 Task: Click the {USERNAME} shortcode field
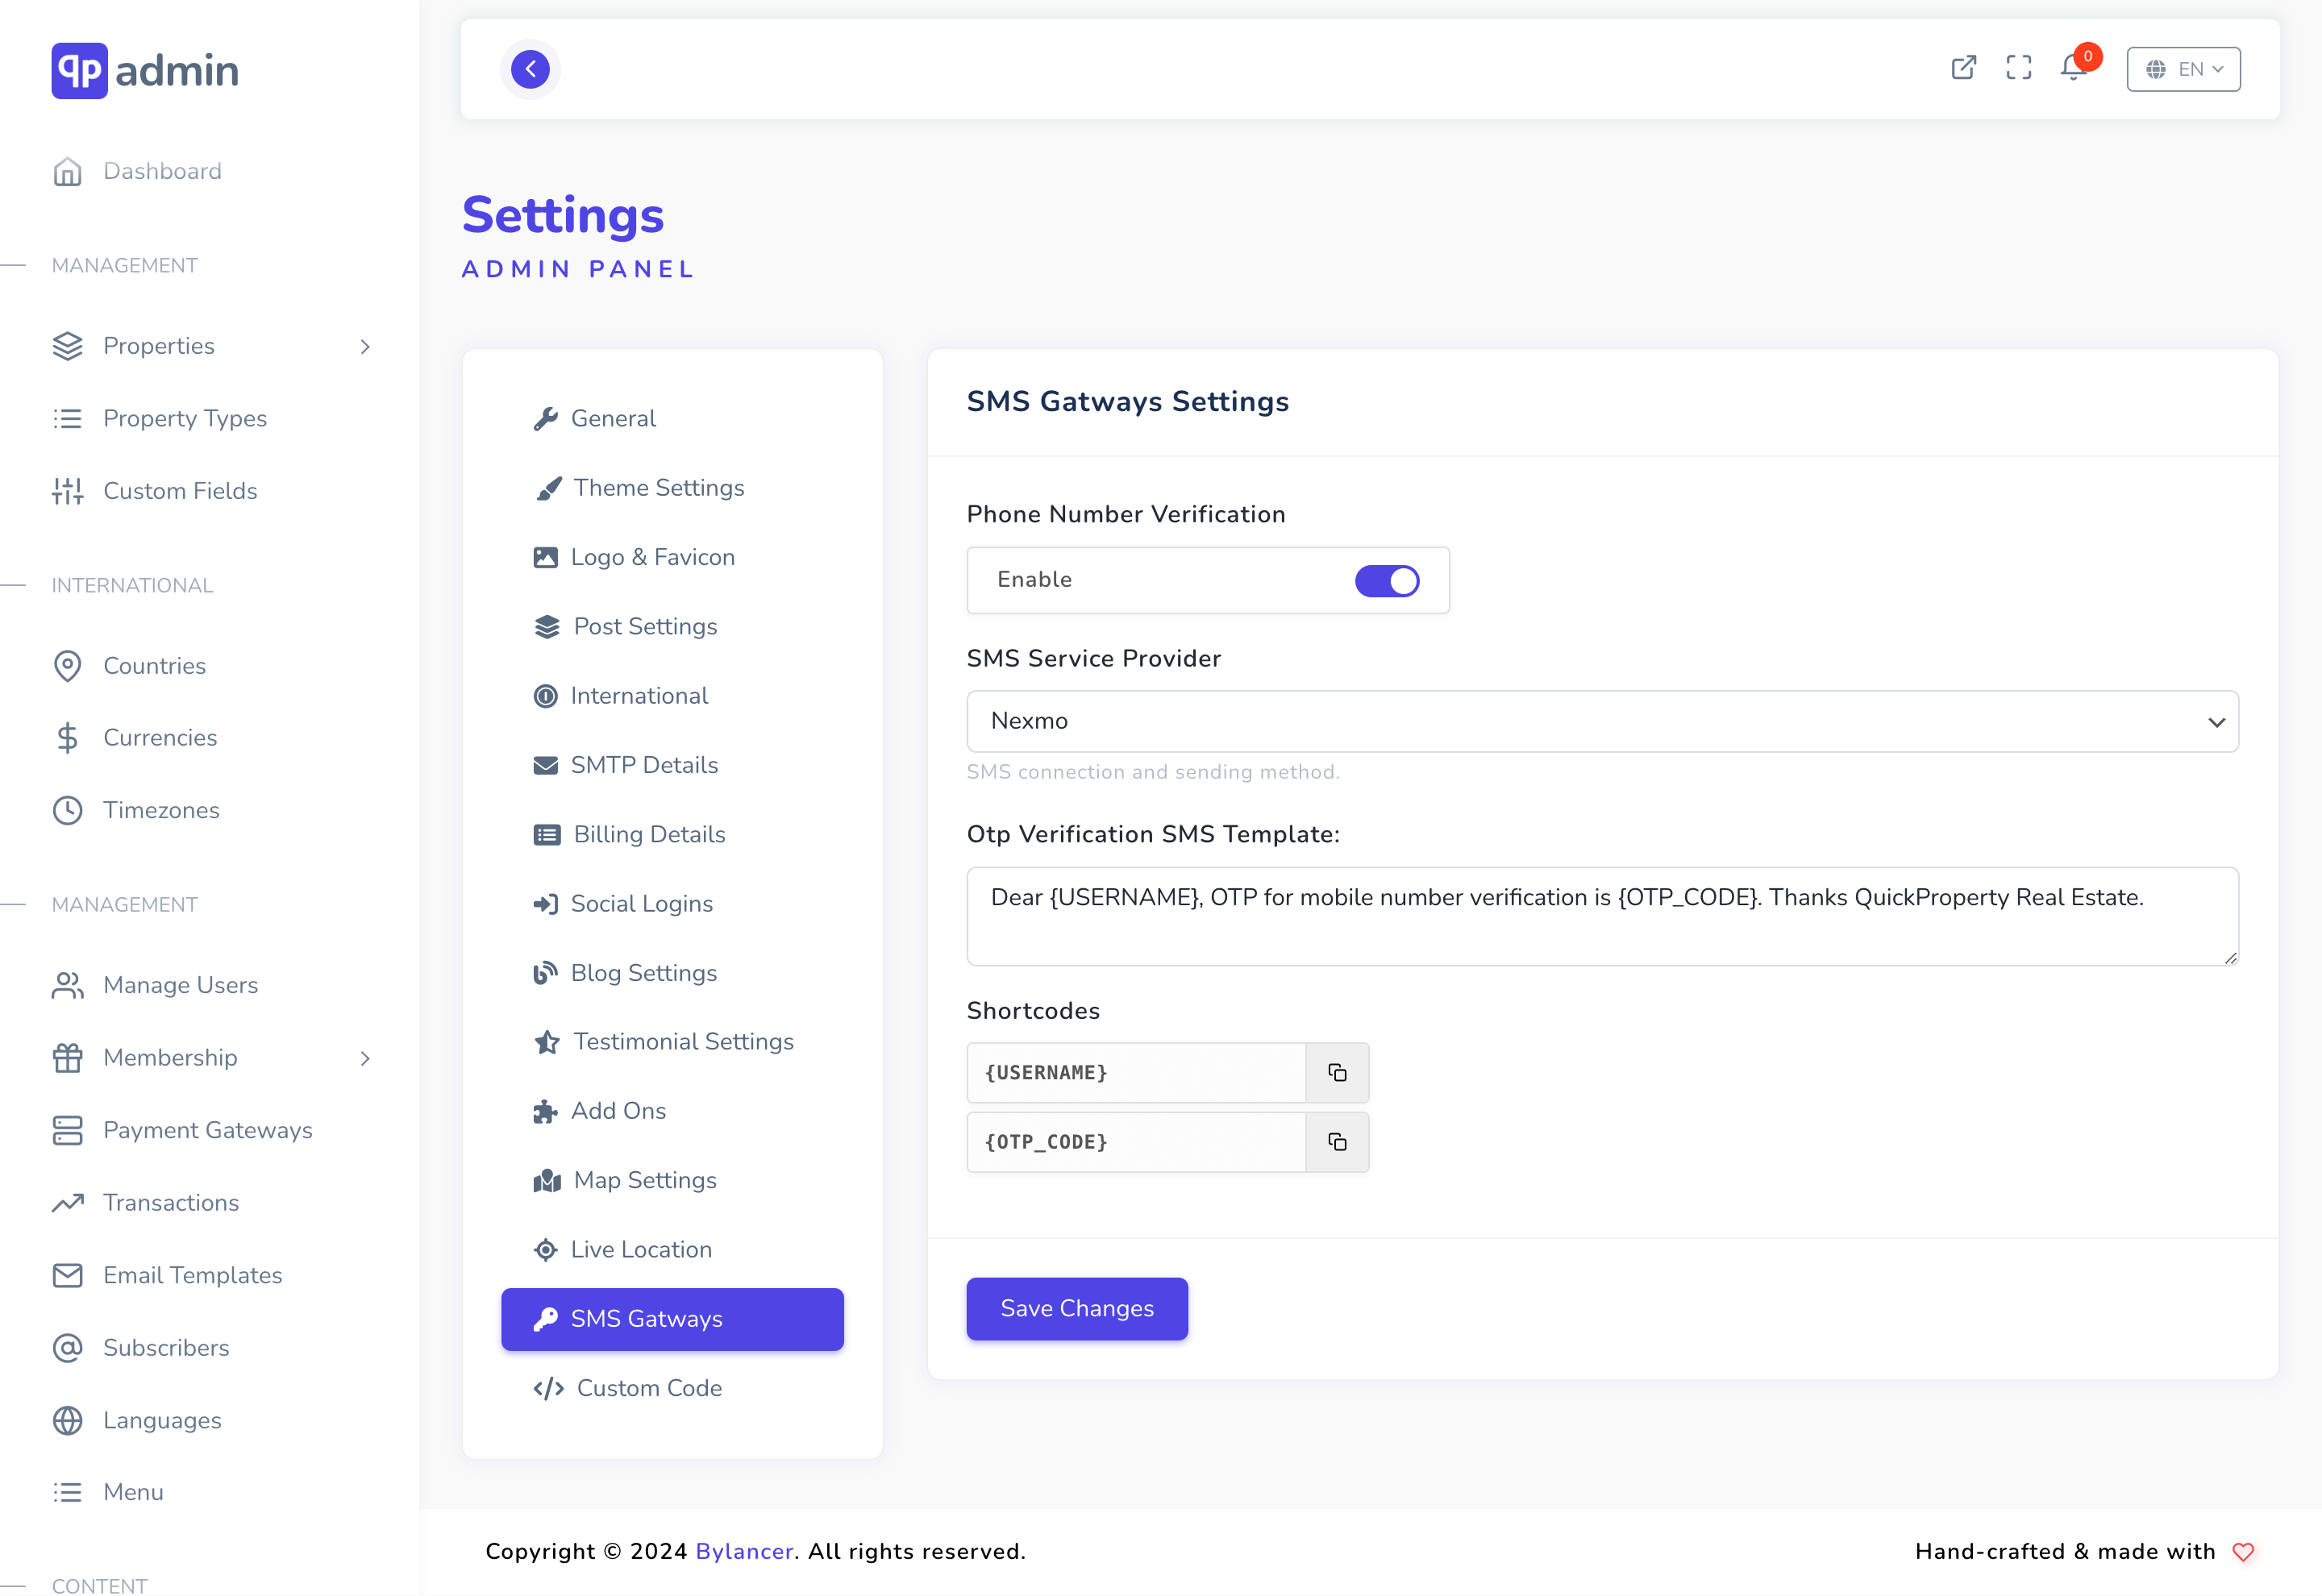point(1135,1073)
